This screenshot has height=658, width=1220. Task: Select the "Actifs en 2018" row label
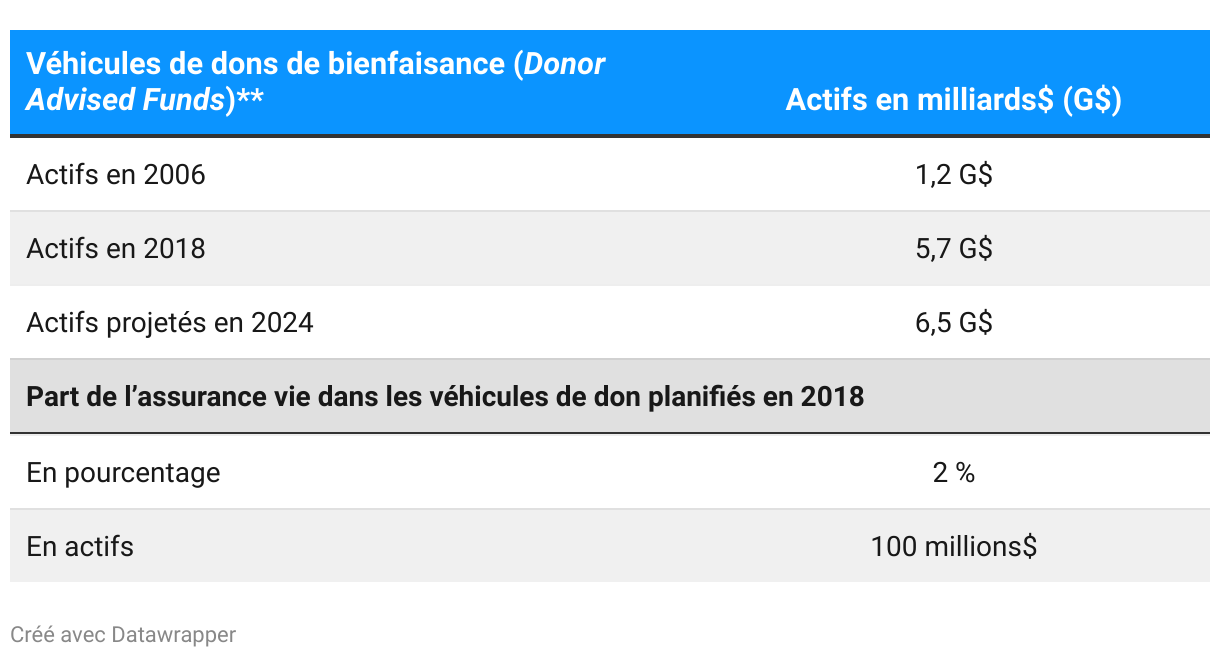click(116, 248)
